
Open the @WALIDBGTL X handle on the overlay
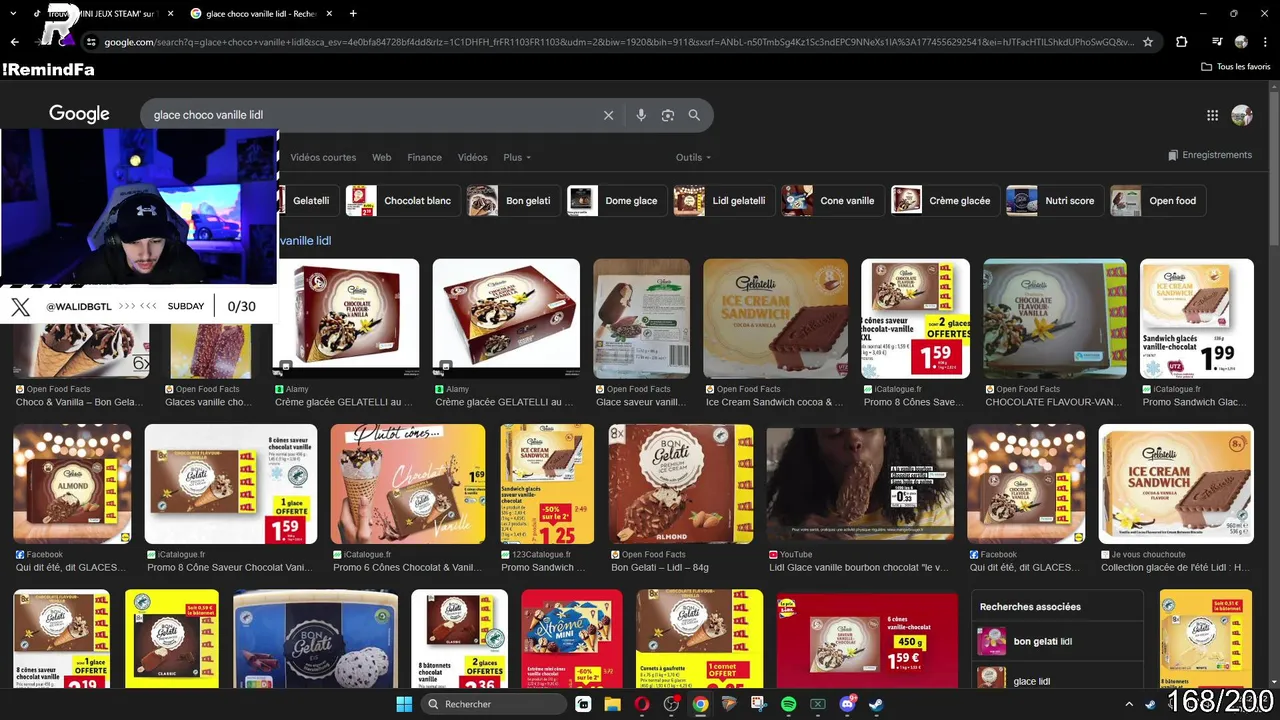[77, 306]
